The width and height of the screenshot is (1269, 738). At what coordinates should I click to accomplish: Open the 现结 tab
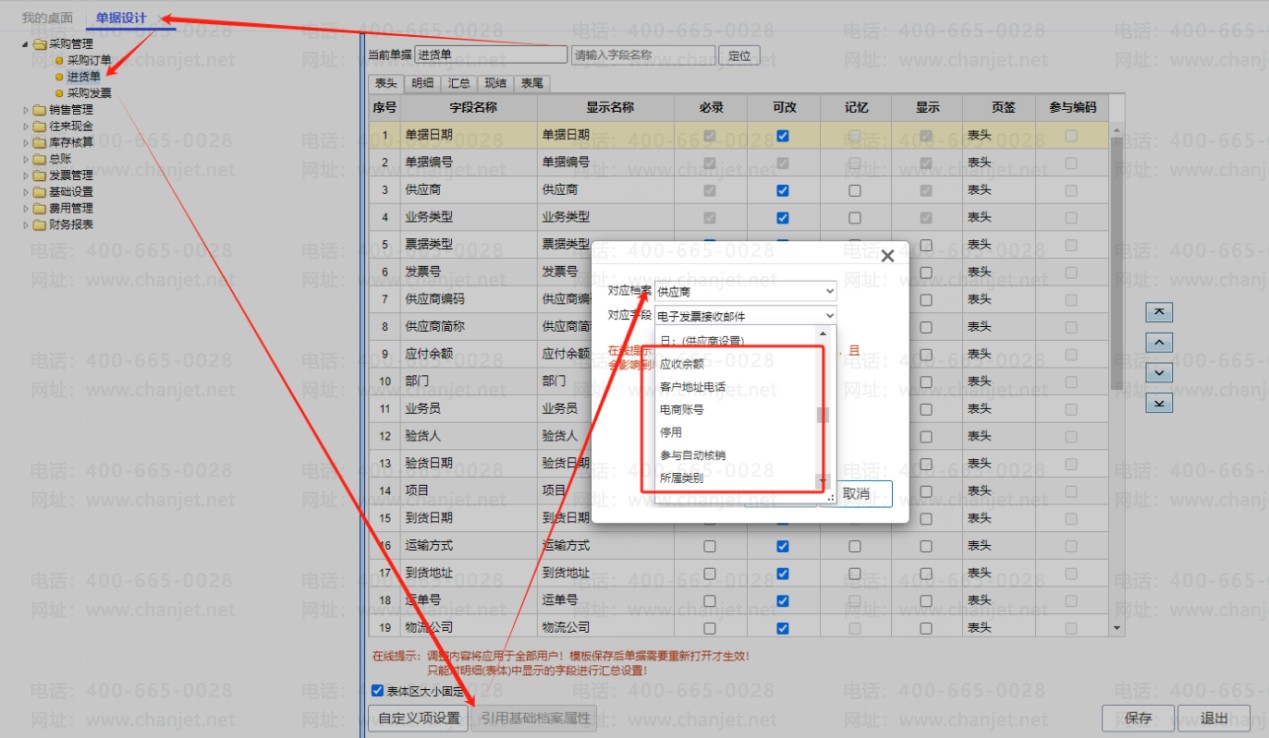(x=495, y=84)
